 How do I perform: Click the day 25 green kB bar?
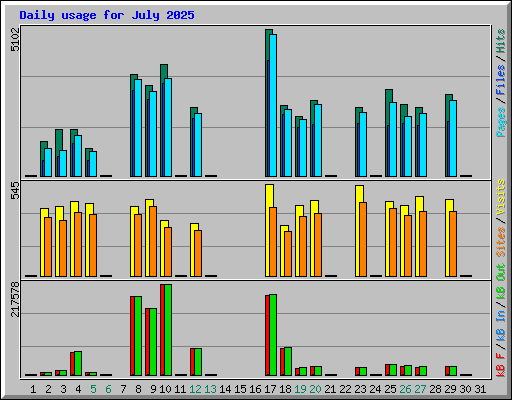click(393, 370)
